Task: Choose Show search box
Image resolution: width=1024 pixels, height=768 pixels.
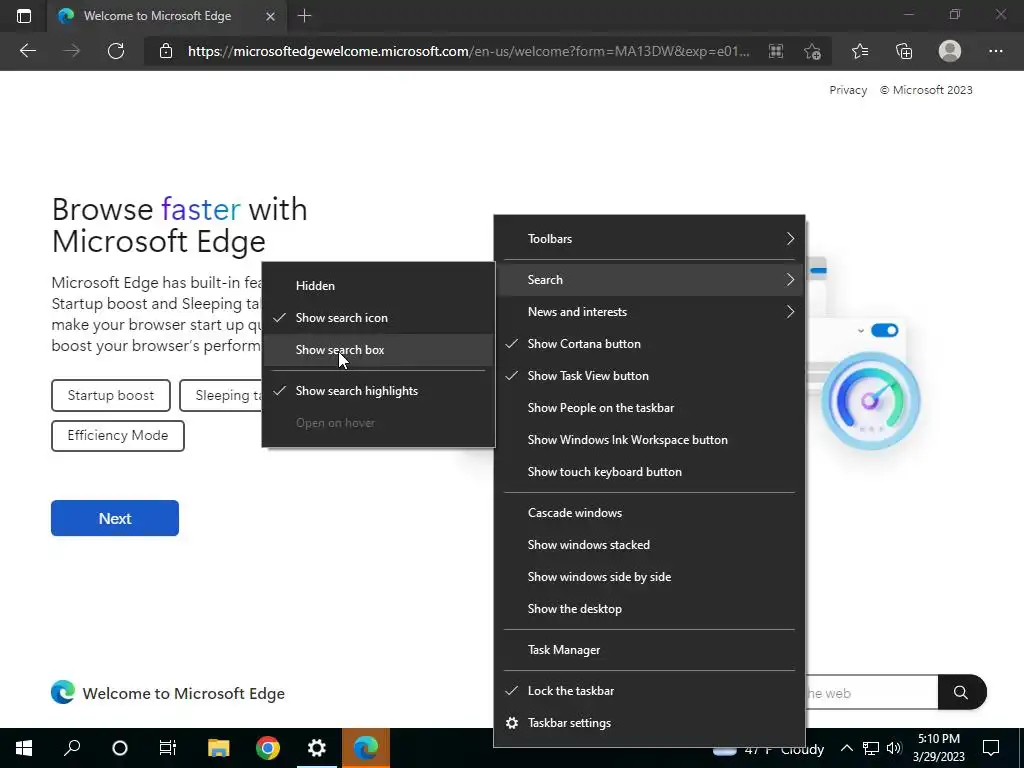Action: (378, 350)
